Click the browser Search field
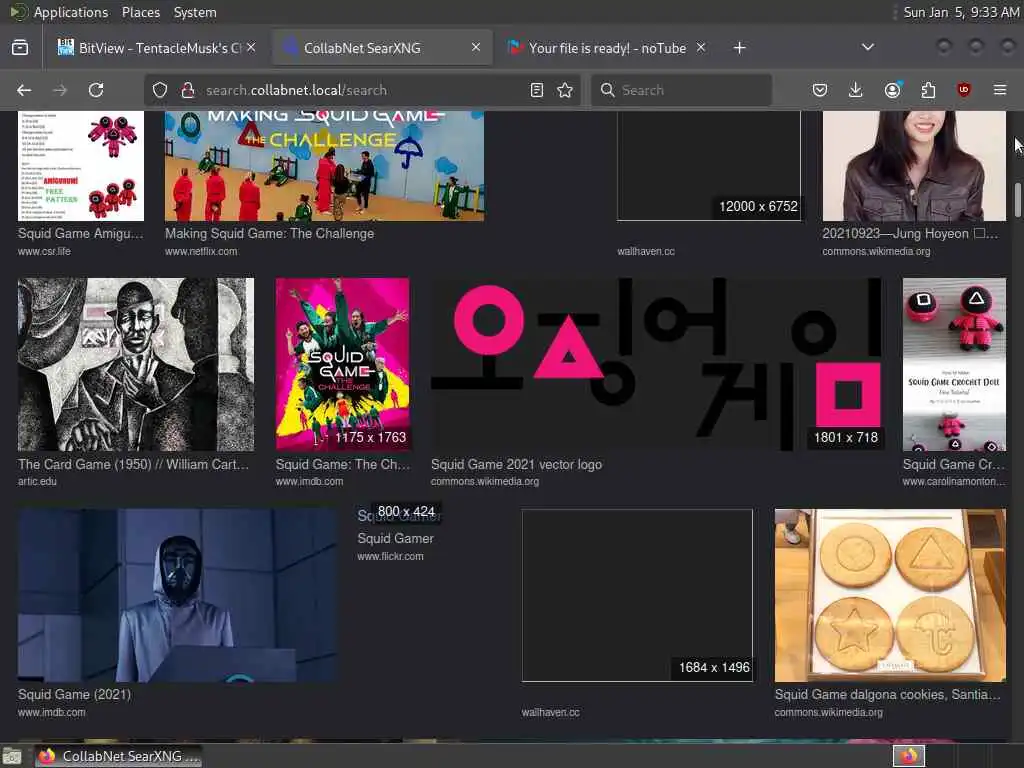 point(681,90)
